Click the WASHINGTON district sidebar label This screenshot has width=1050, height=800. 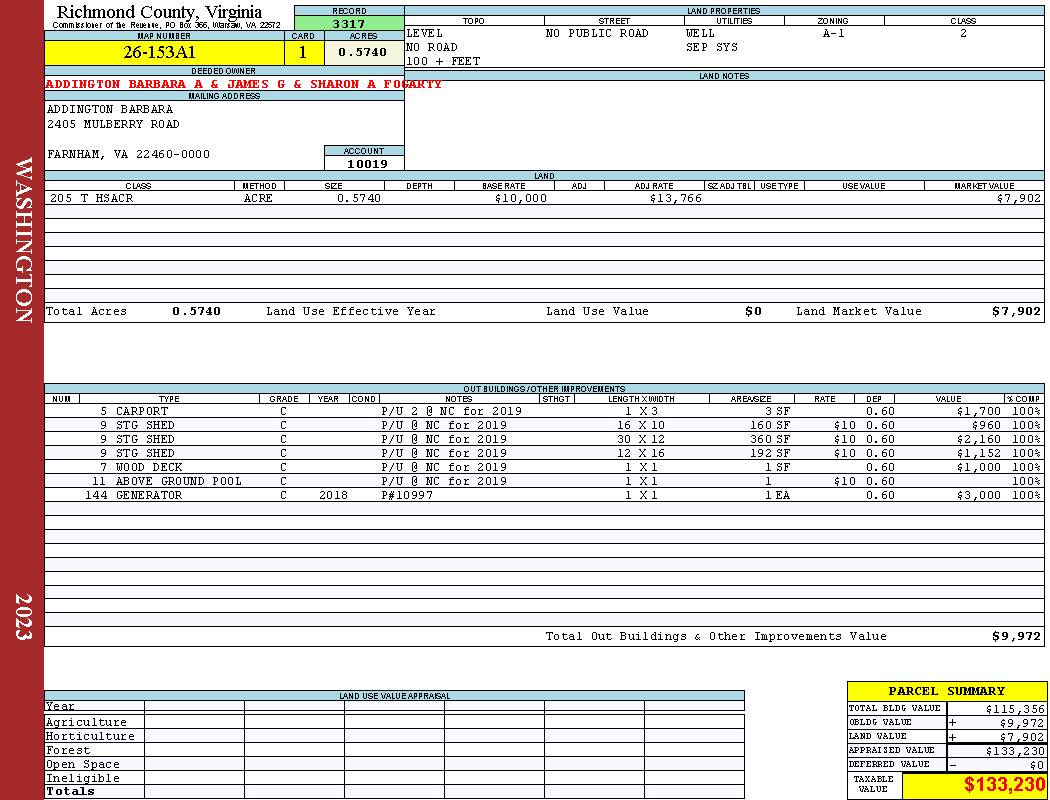(x=23, y=240)
